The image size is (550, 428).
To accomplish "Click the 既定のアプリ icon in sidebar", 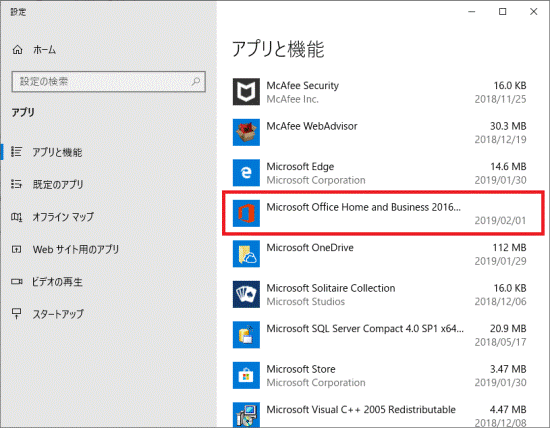I will (x=16, y=184).
